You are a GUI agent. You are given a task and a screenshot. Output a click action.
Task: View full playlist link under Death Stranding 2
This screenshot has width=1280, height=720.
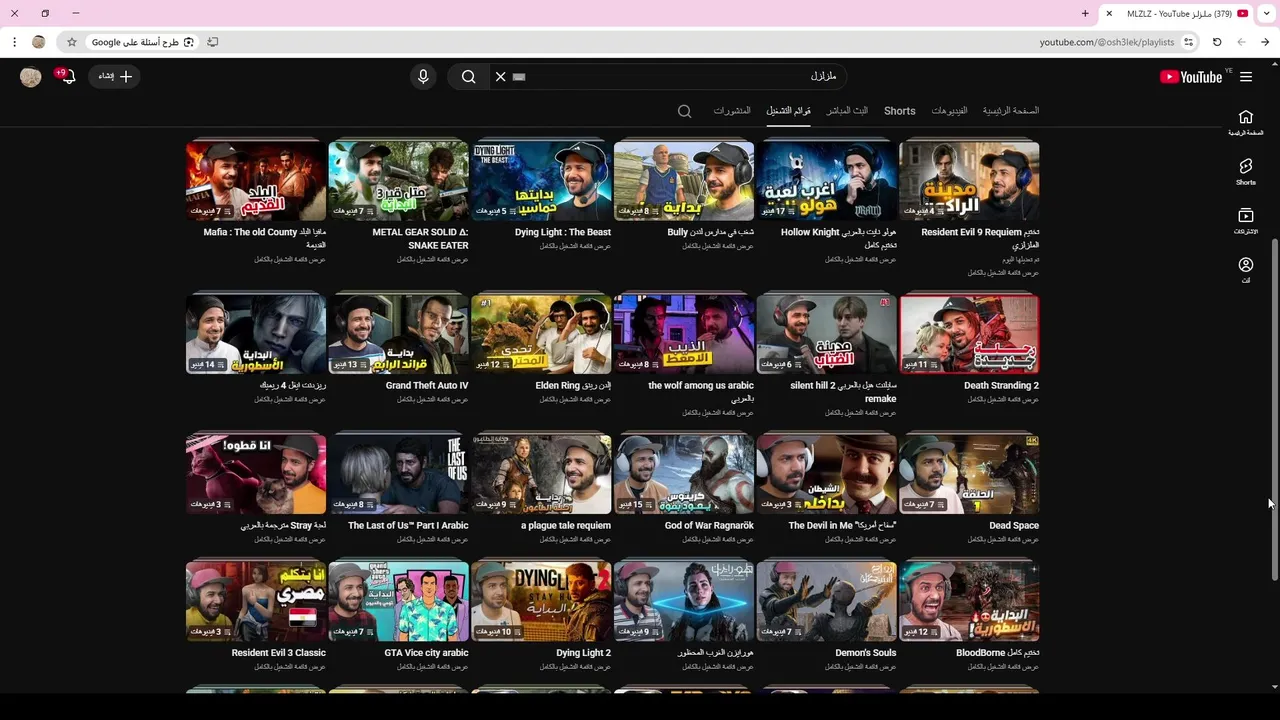pos(1003,399)
